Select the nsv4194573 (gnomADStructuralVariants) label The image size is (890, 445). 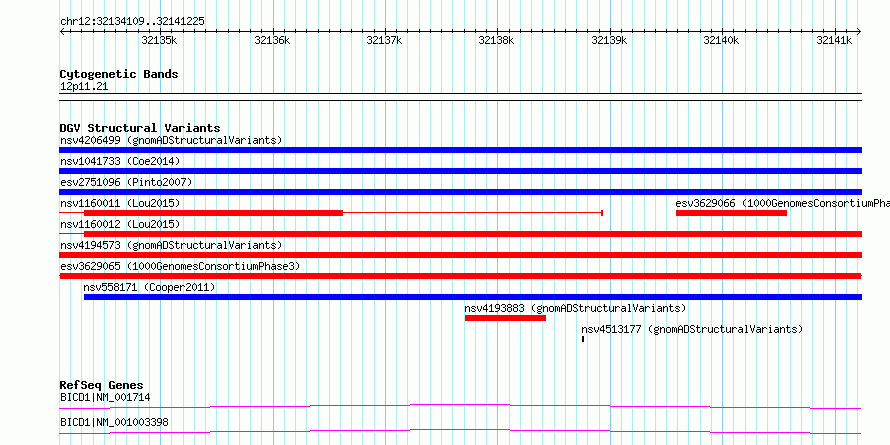pyautogui.click(x=171, y=245)
